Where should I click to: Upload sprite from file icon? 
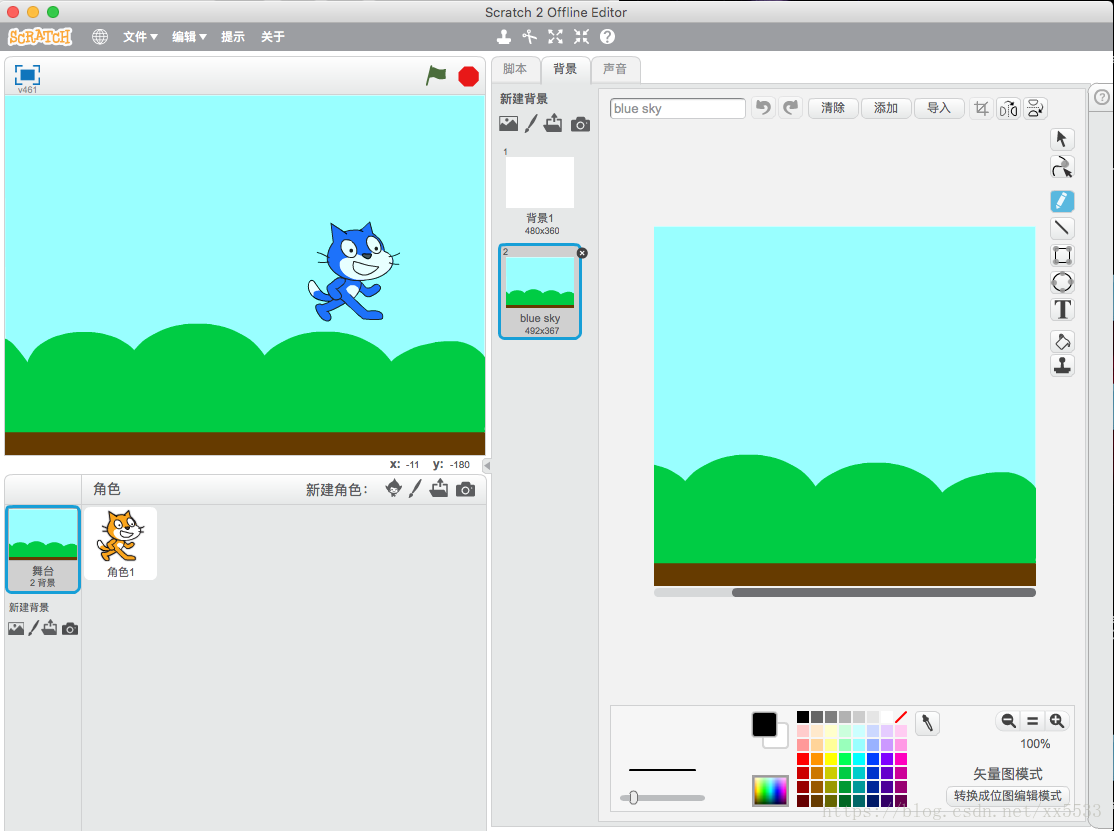pos(439,488)
